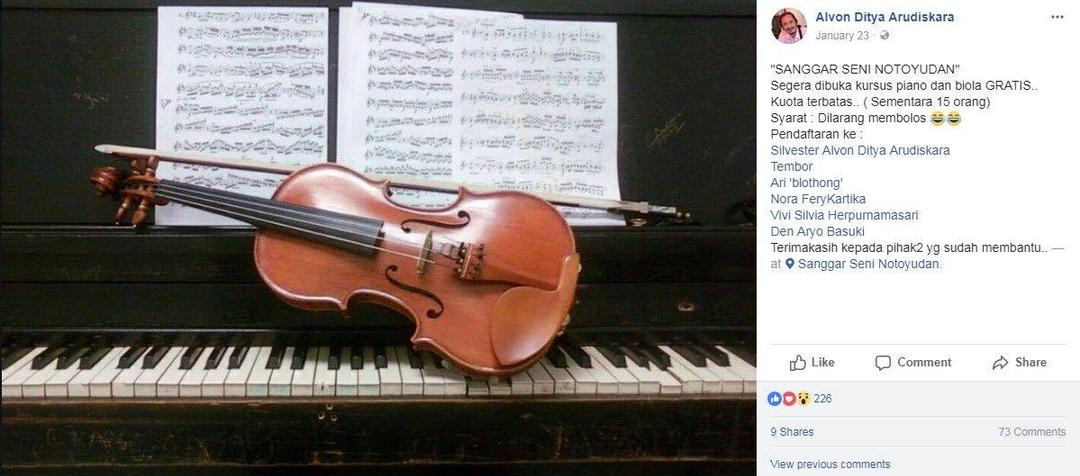
Task: Click the wow reaction emoji icon
Action: [x=803, y=398]
